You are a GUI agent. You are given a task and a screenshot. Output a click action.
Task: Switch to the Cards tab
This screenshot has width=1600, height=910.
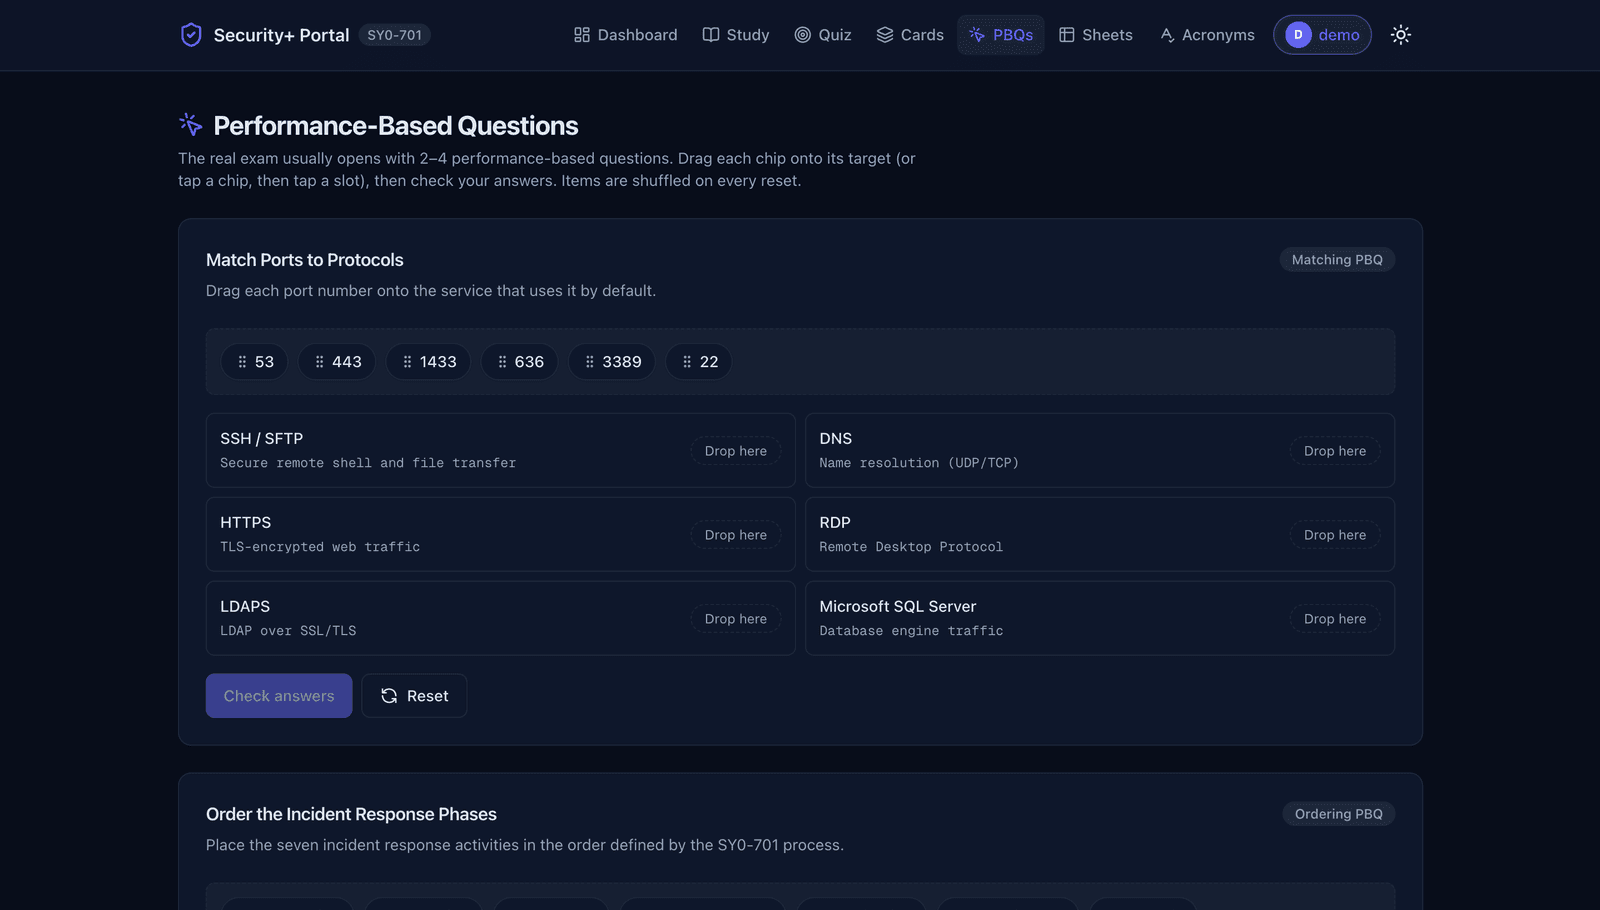(x=910, y=35)
